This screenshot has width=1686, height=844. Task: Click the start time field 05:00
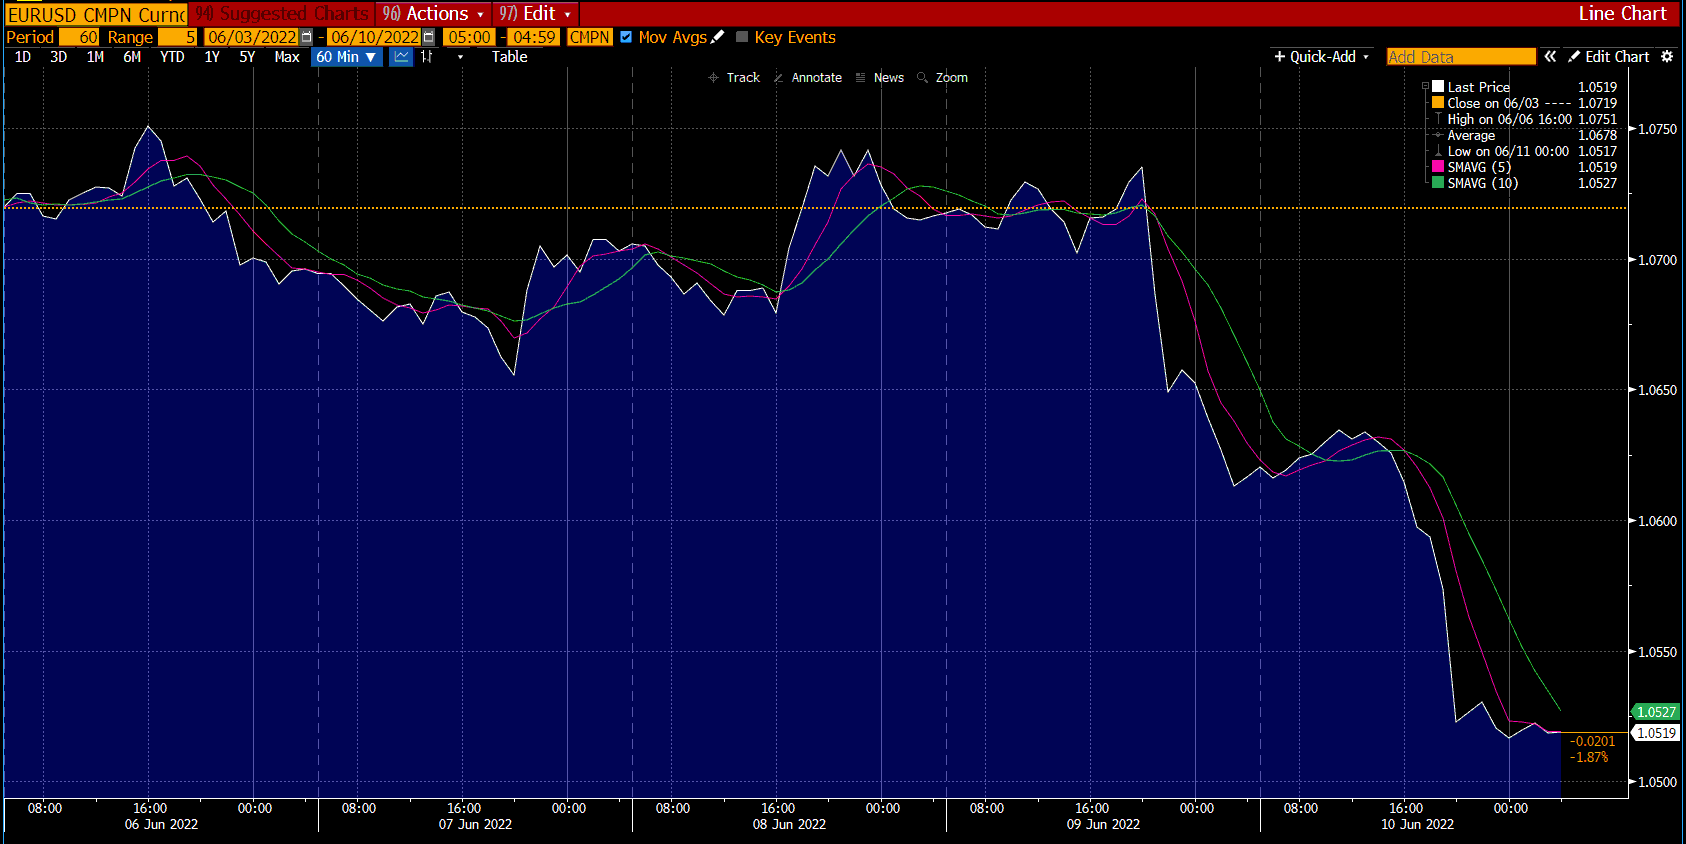click(x=469, y=37)
